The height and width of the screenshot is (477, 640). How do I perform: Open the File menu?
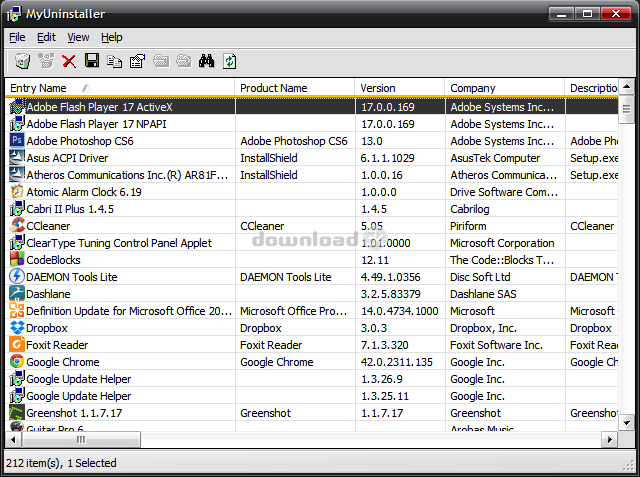(x=17, y=38)
